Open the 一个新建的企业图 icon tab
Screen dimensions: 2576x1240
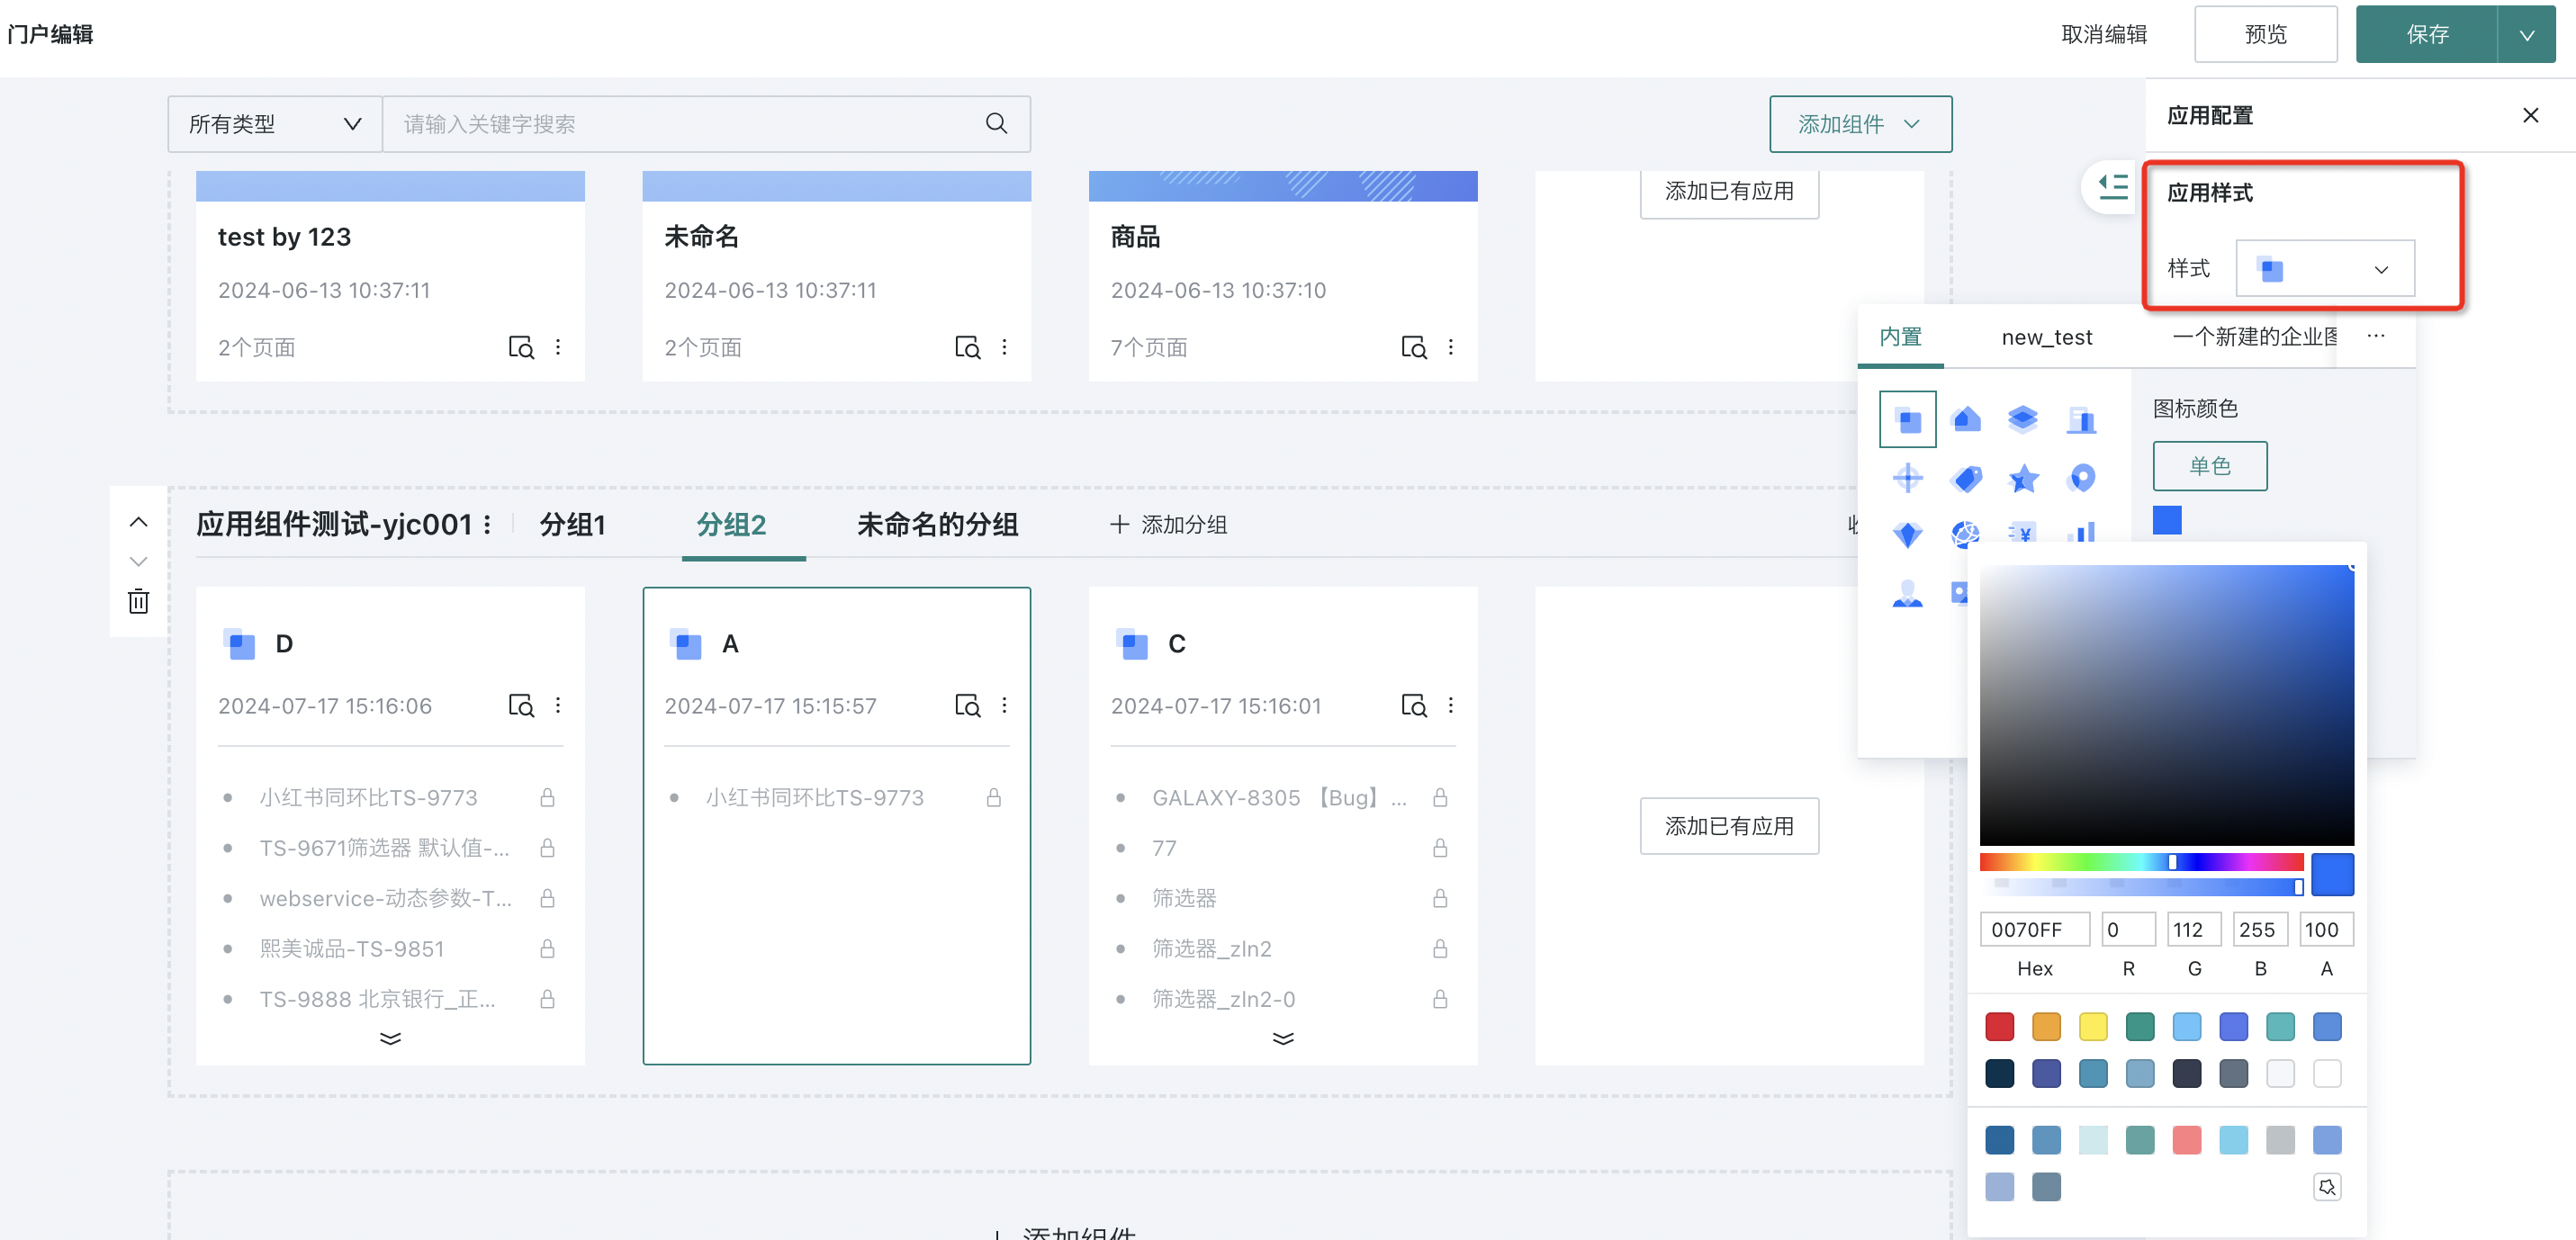pyautogui.click(x=2254, y=337)
